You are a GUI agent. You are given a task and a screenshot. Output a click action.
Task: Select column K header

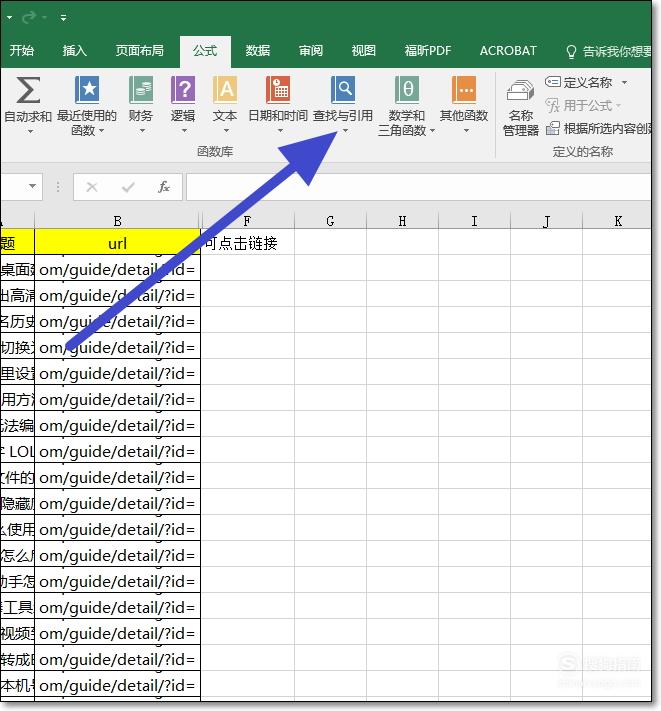pos(617,221)
